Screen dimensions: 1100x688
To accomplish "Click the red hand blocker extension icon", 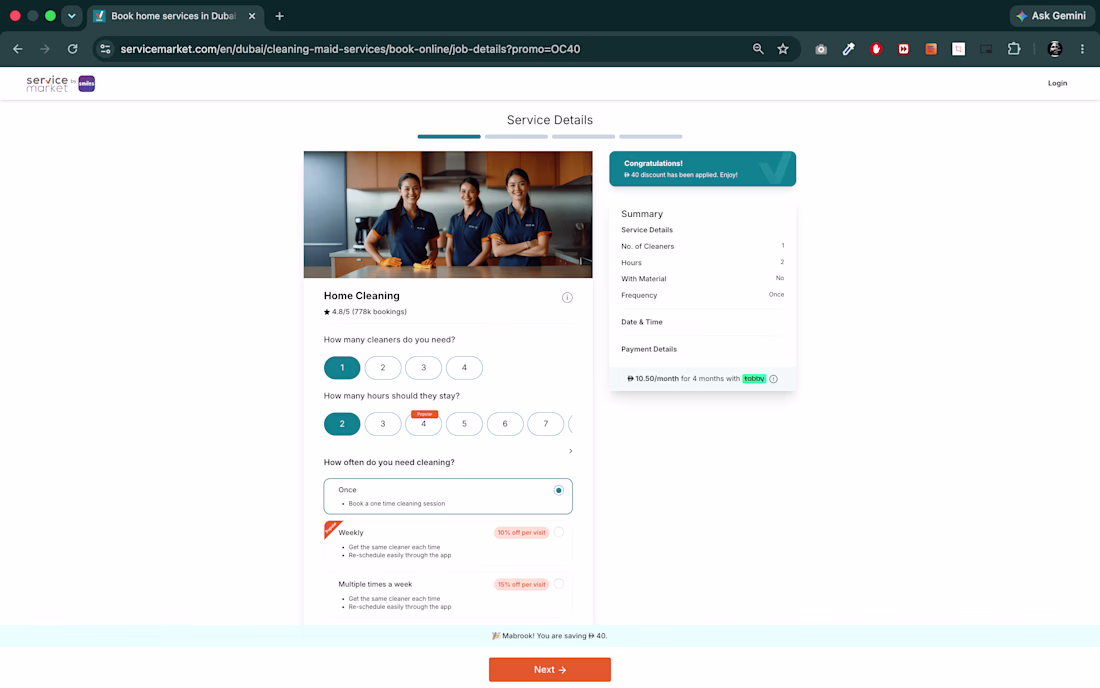I will click(x=876, y=49).
